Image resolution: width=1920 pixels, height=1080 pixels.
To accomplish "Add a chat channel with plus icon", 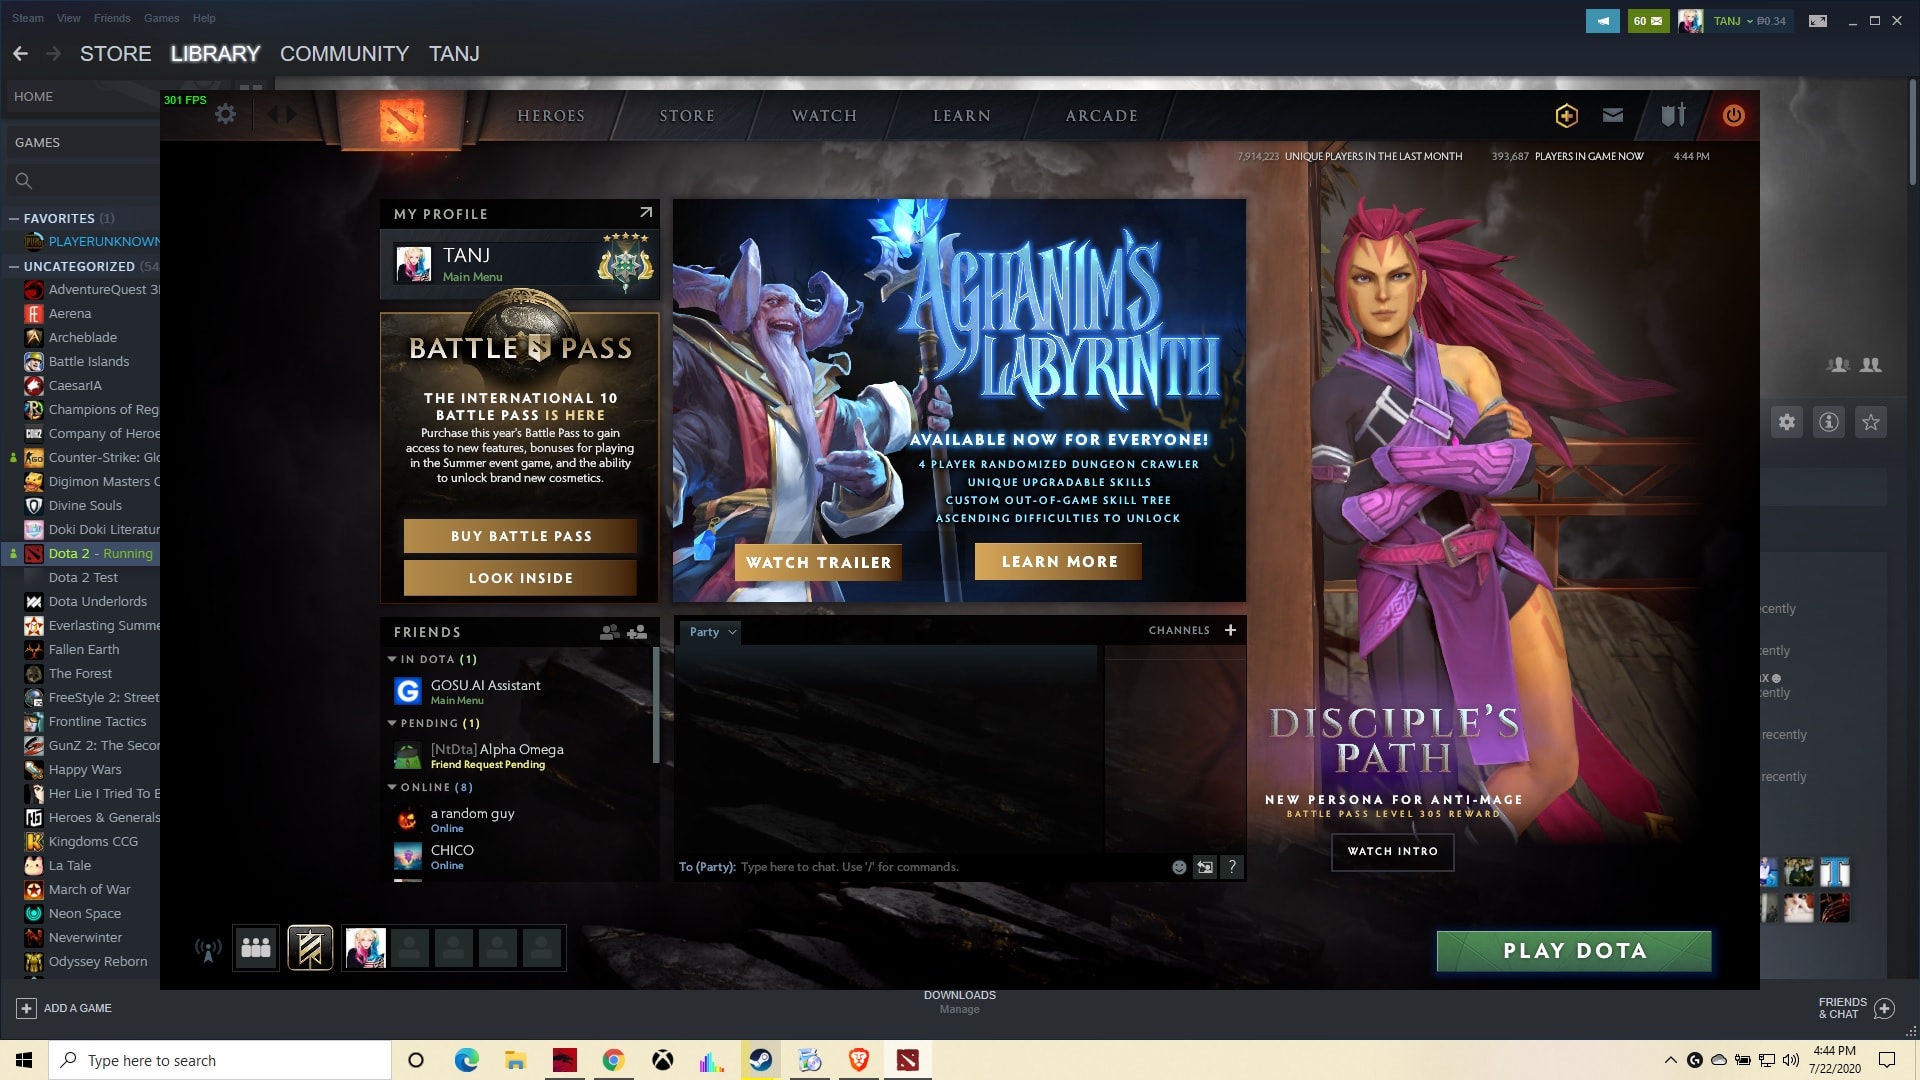I will (1230, 630).
